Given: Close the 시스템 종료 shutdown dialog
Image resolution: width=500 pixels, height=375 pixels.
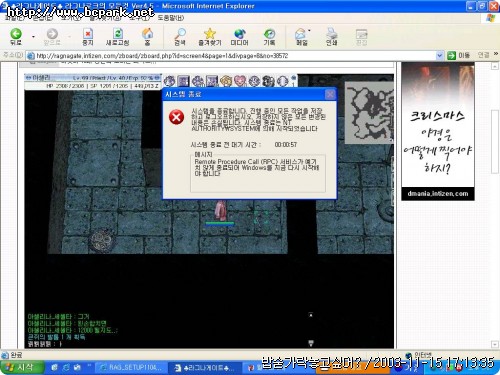Looking at the screenshot, I should tap(330, 94).
